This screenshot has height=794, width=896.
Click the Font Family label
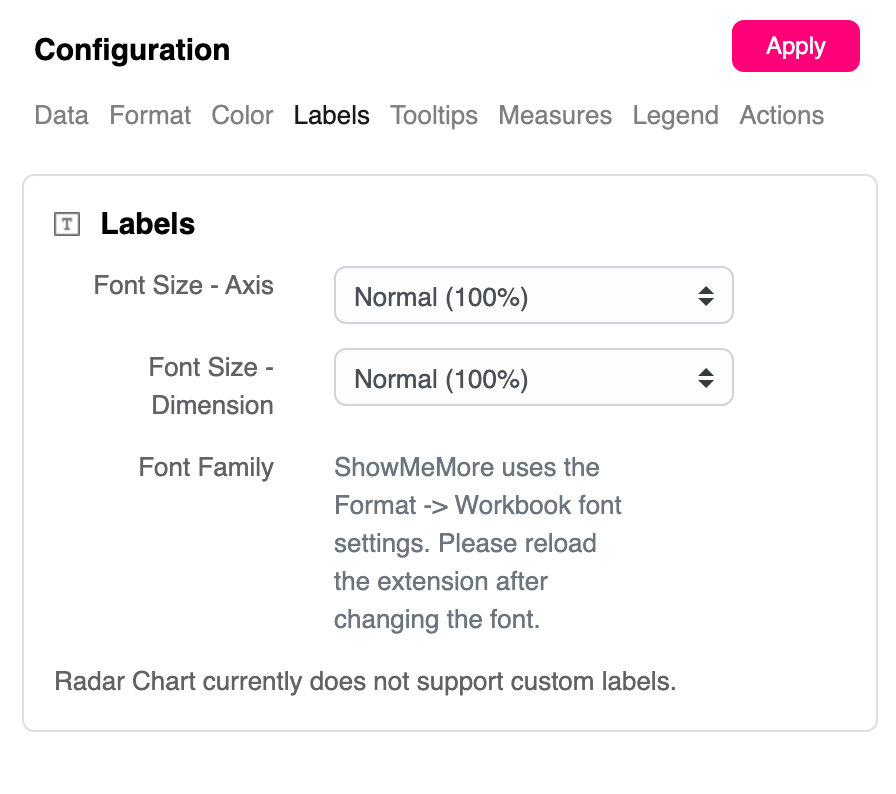point(206,467)
